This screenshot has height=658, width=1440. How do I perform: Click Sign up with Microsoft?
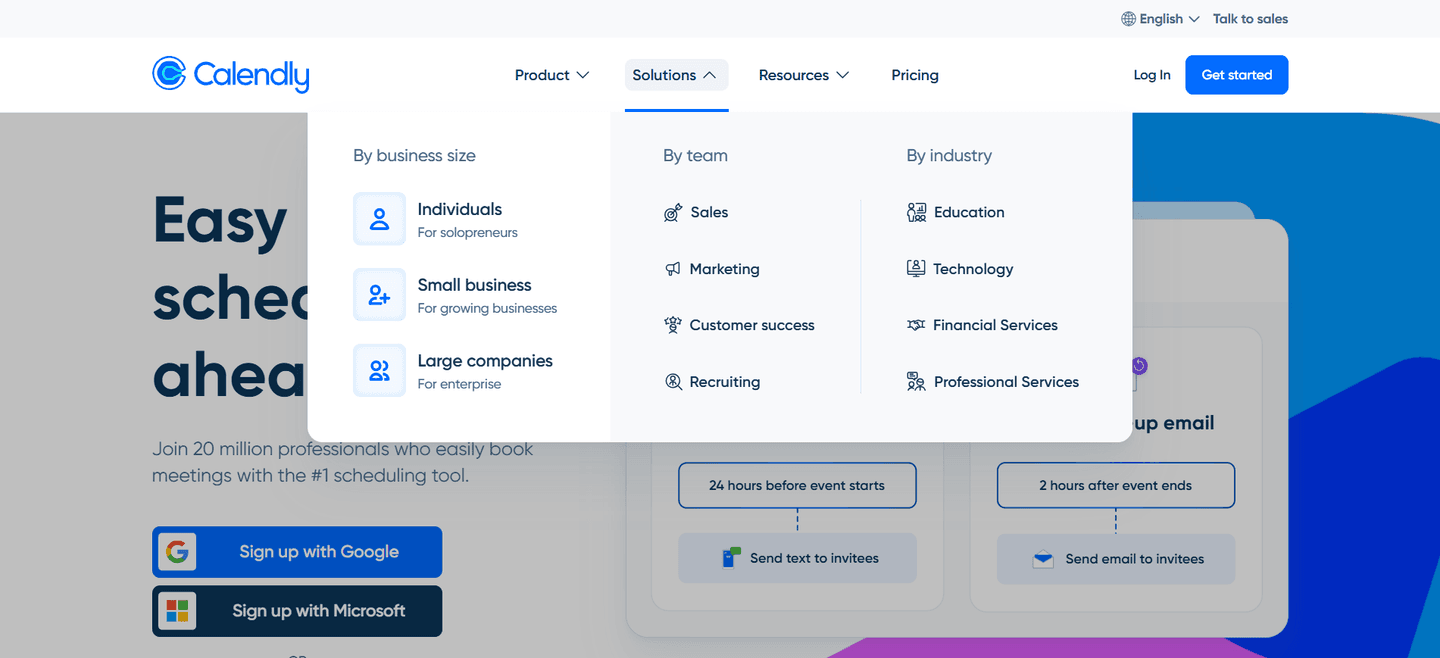click(x=297, y=611)
